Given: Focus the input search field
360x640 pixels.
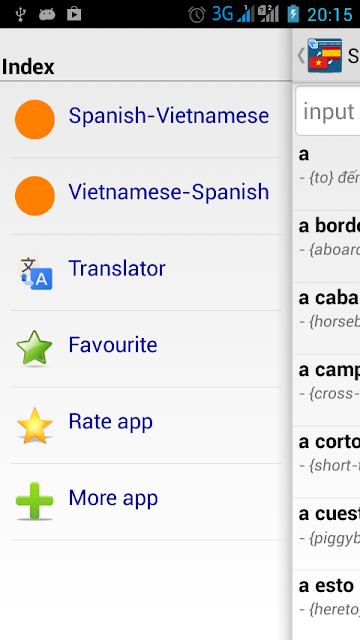Looking at the screenshot, I should [328, 111].
